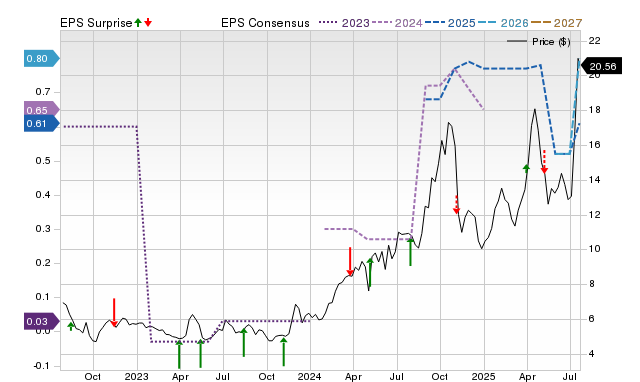
Task: Click the 0.5 left-axis label
Action: pos(42,161)
